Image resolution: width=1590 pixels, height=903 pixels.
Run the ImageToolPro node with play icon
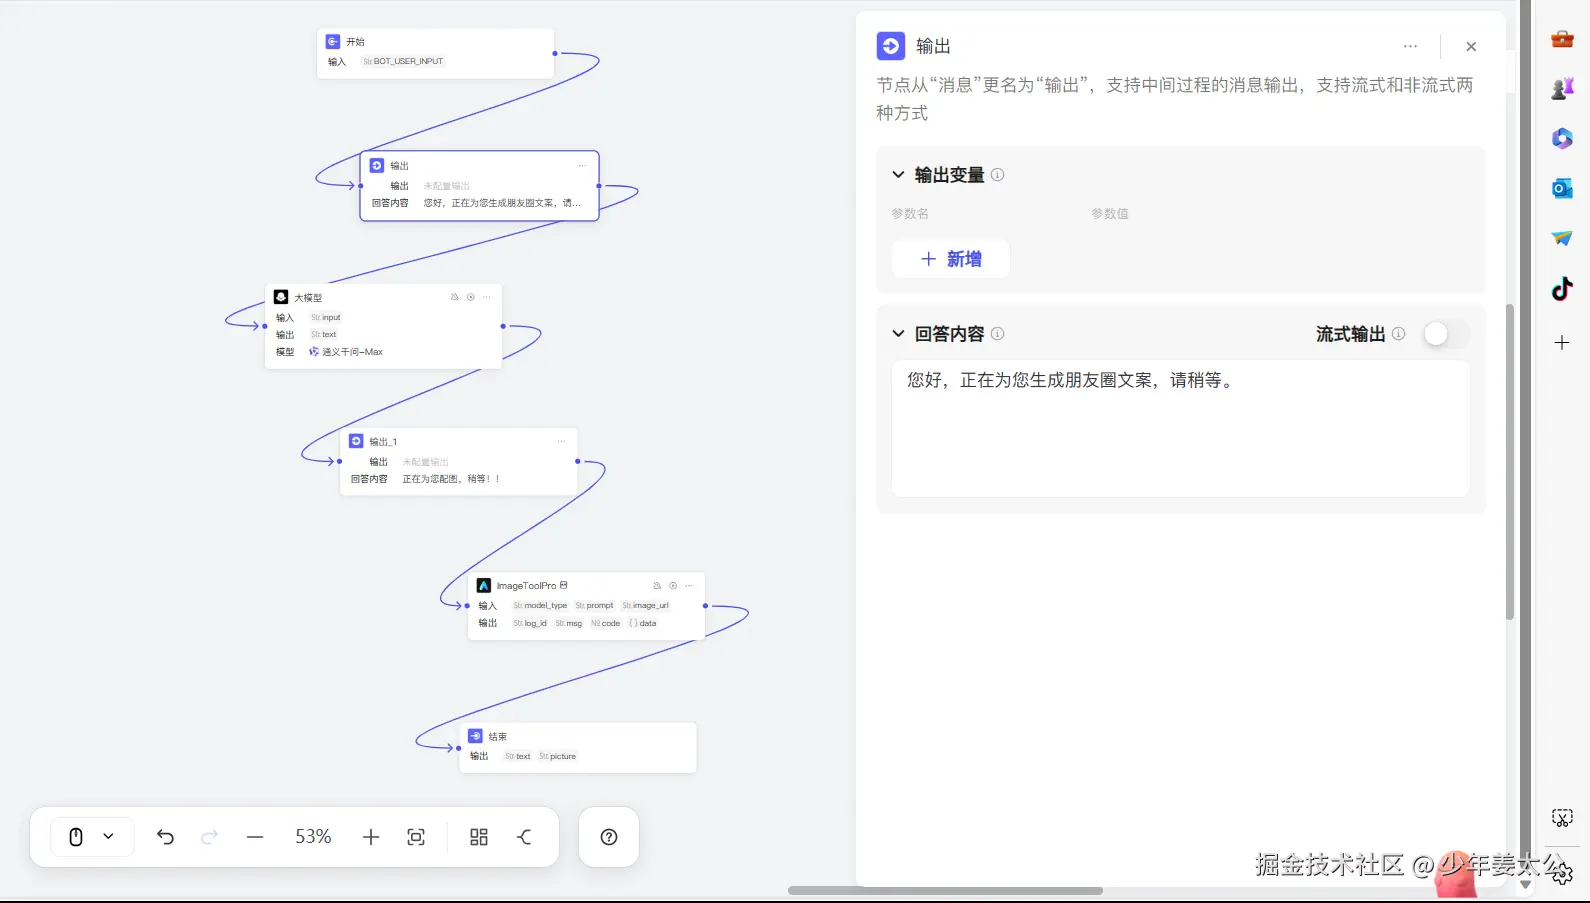[673, 585]
